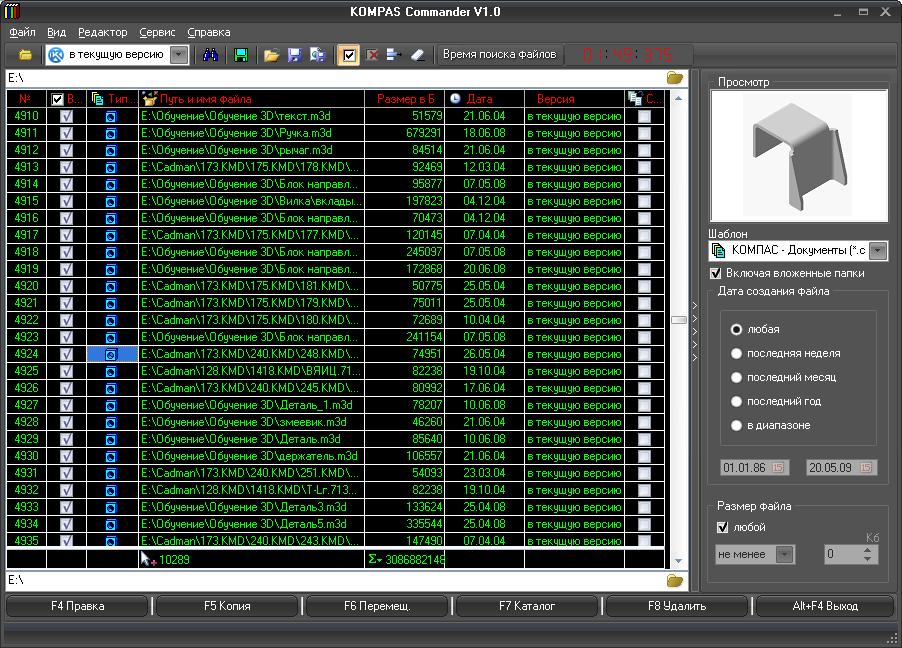This screenshot has height=648, width=902.
Task: Click the 3D part preview thumbnail
Action: point(799,155)
